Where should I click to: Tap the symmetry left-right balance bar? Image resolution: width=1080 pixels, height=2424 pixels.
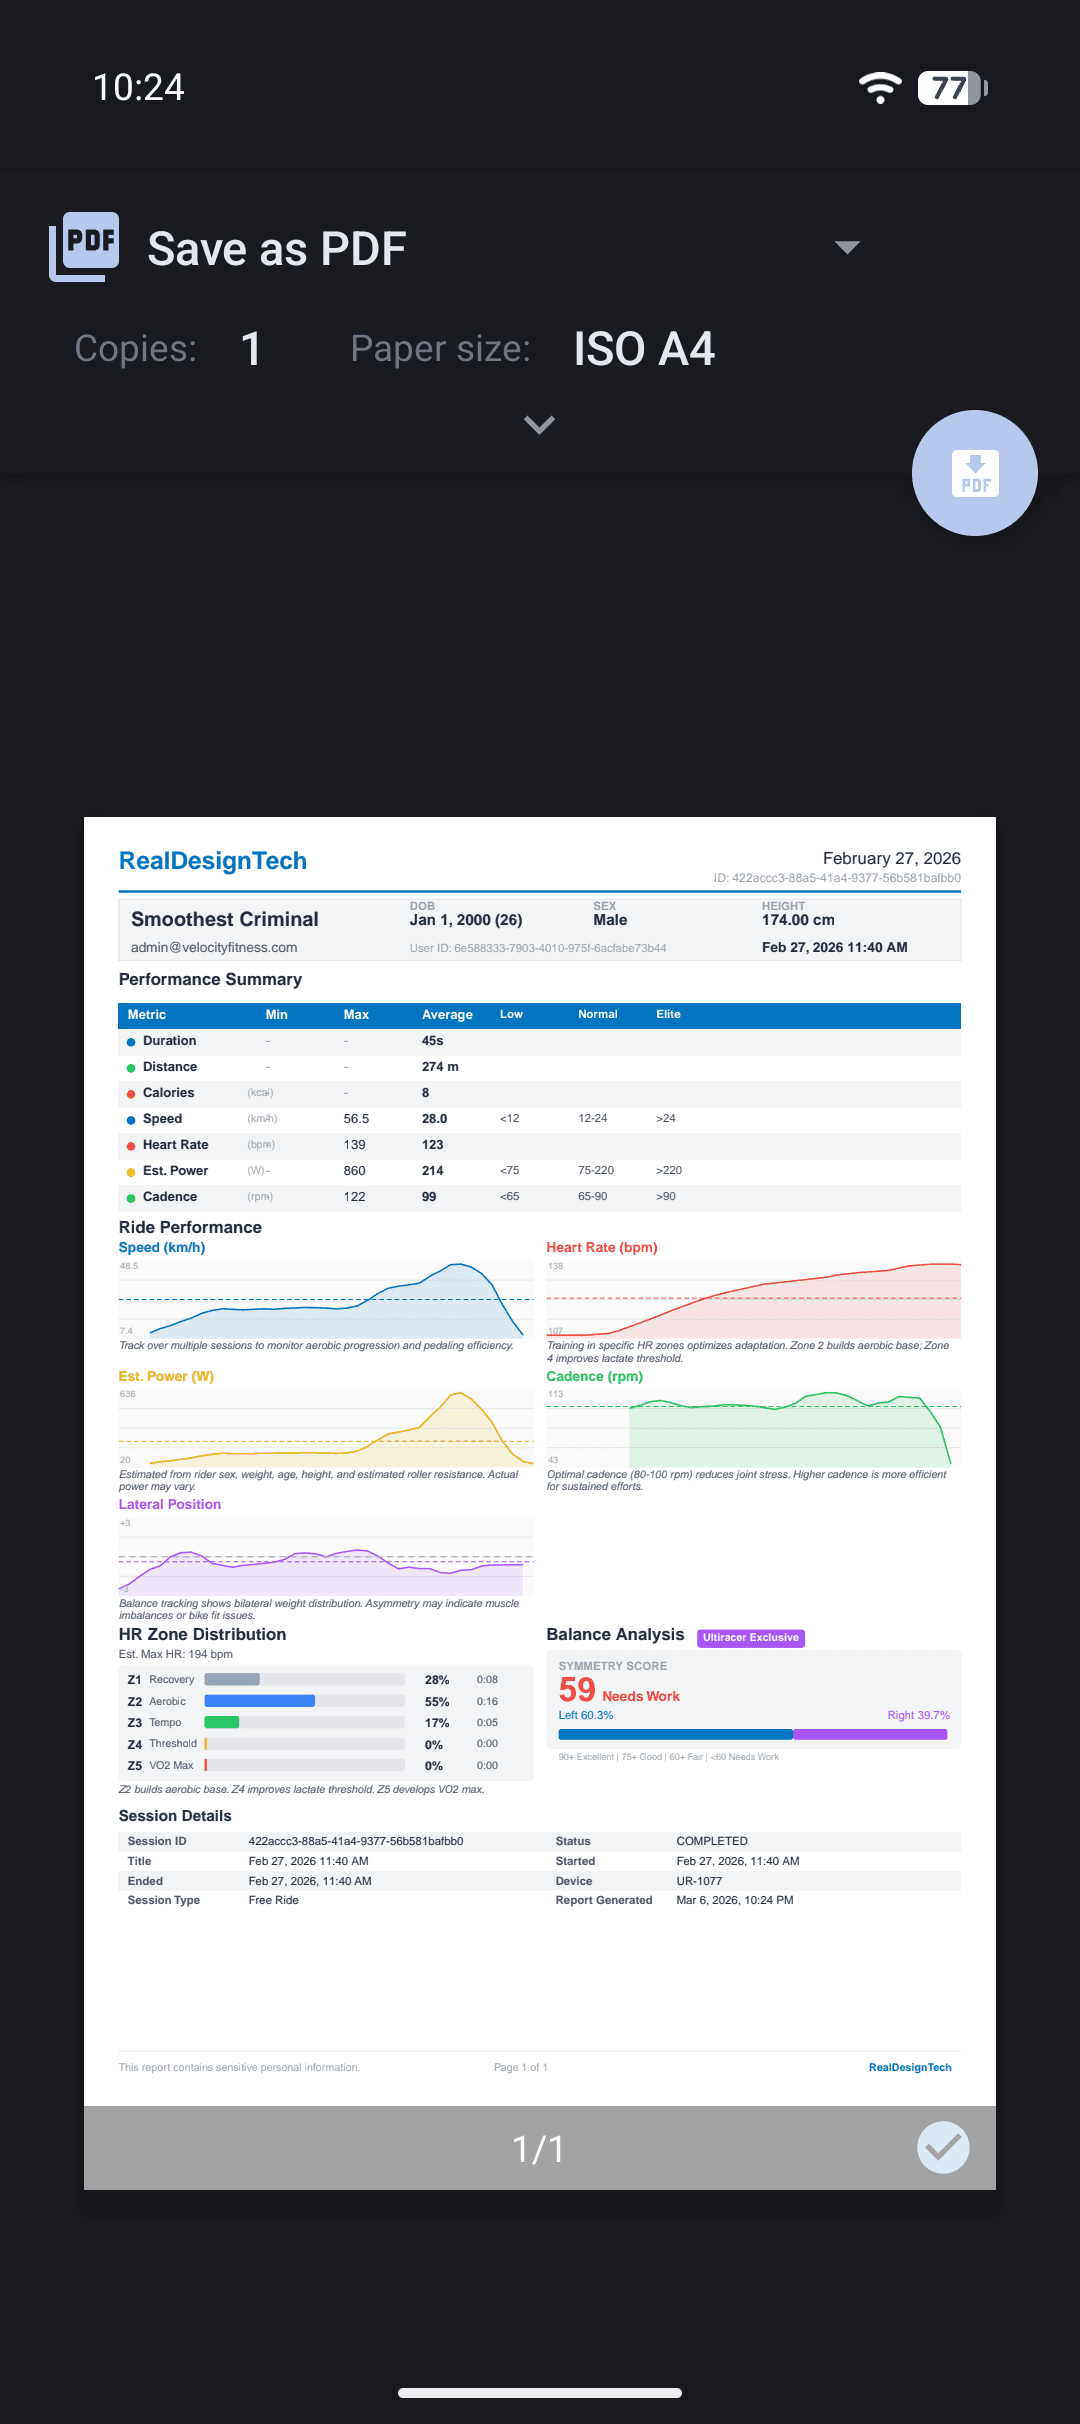(x=753, y=1734)
